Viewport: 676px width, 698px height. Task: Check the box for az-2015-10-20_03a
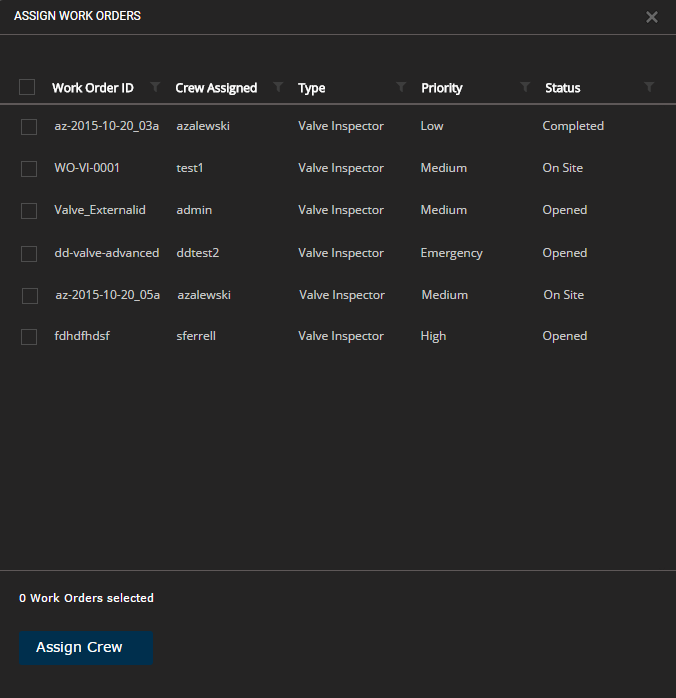pyautogui.click(x=29, y=127)
